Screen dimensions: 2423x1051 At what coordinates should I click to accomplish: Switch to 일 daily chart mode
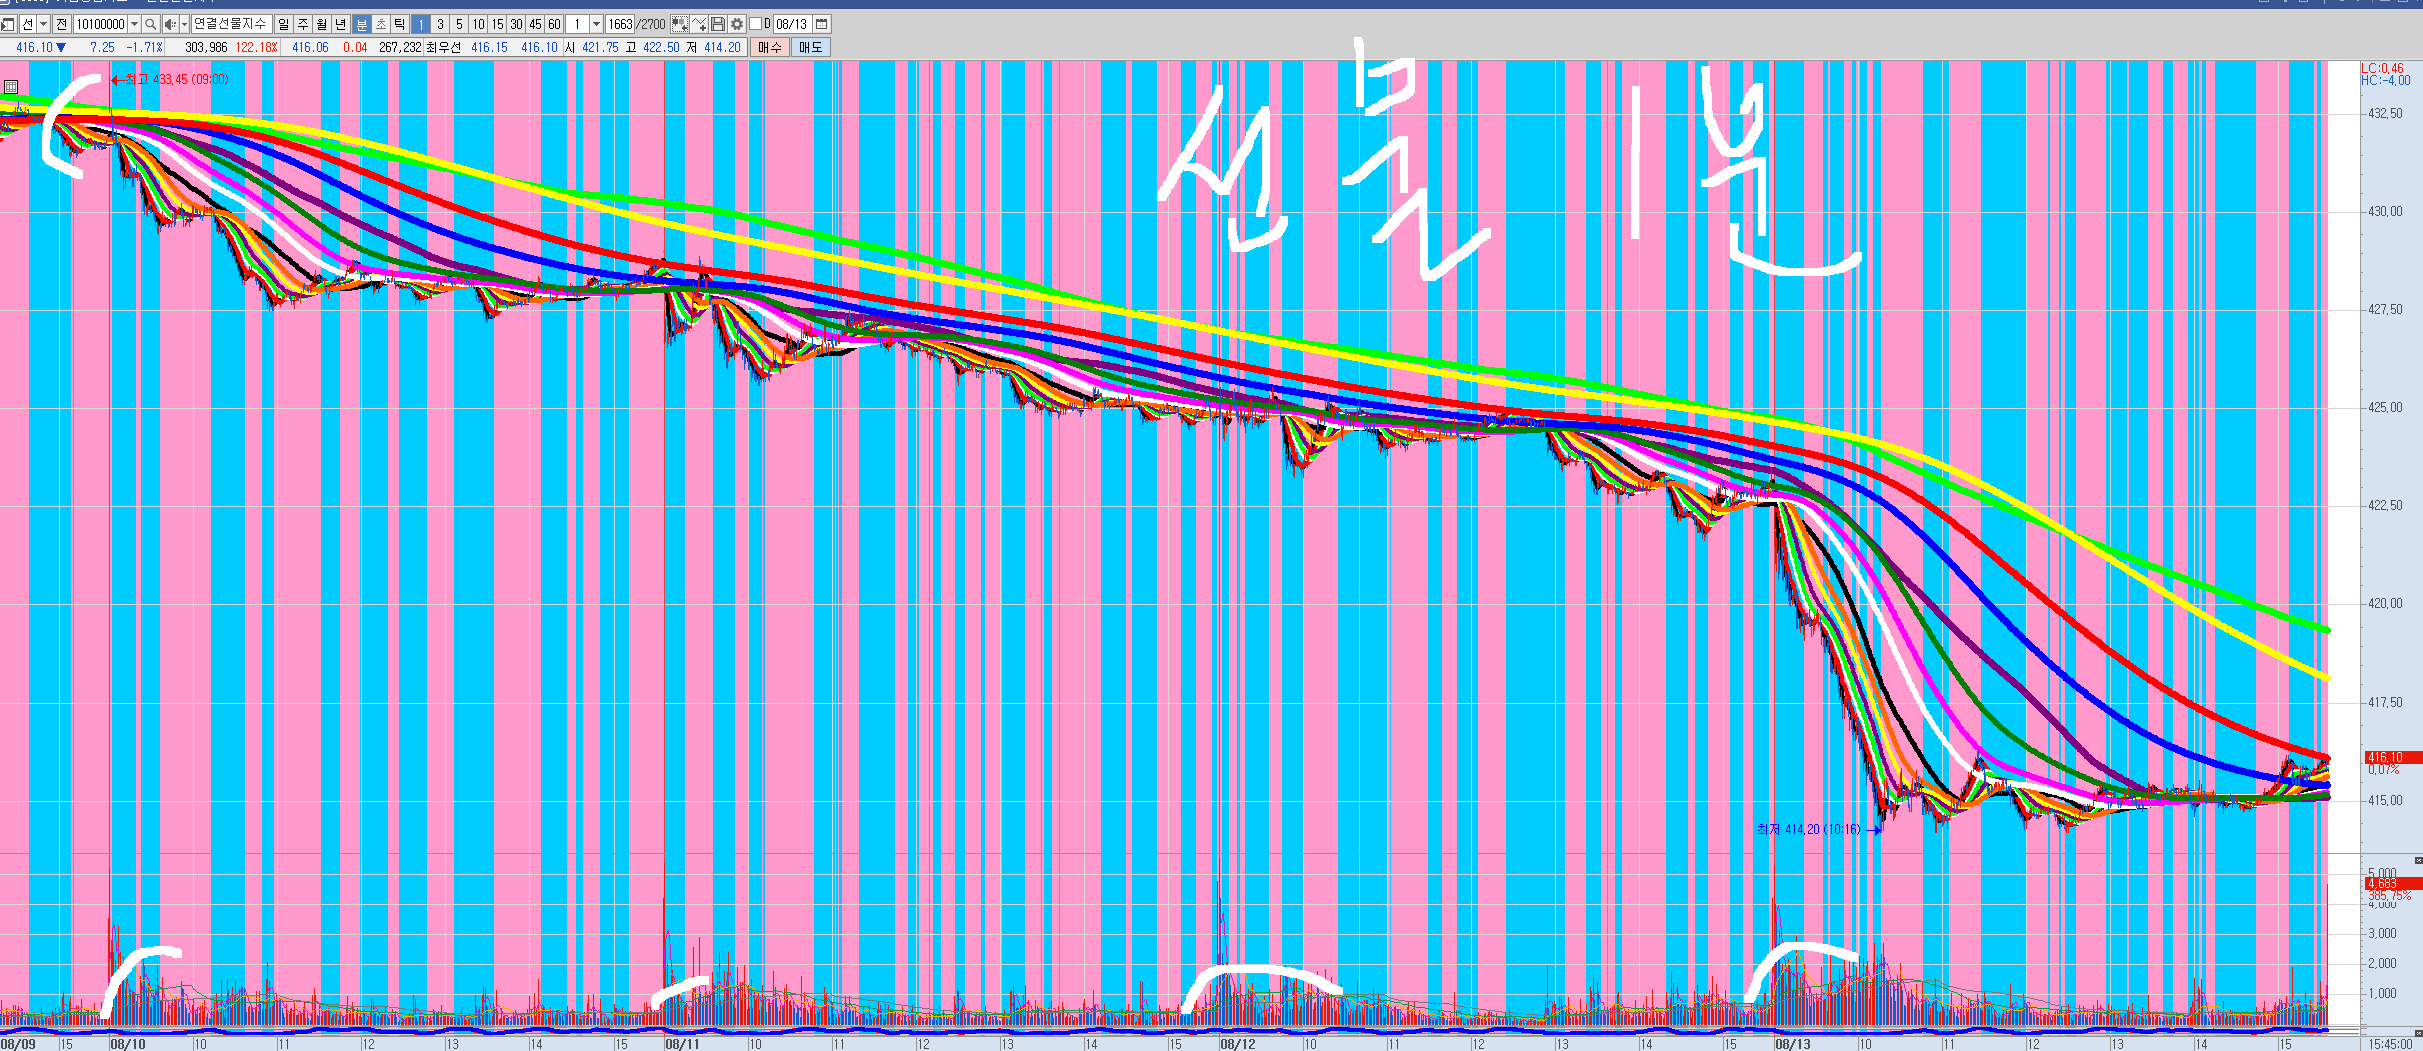click(x=283, y=24)
